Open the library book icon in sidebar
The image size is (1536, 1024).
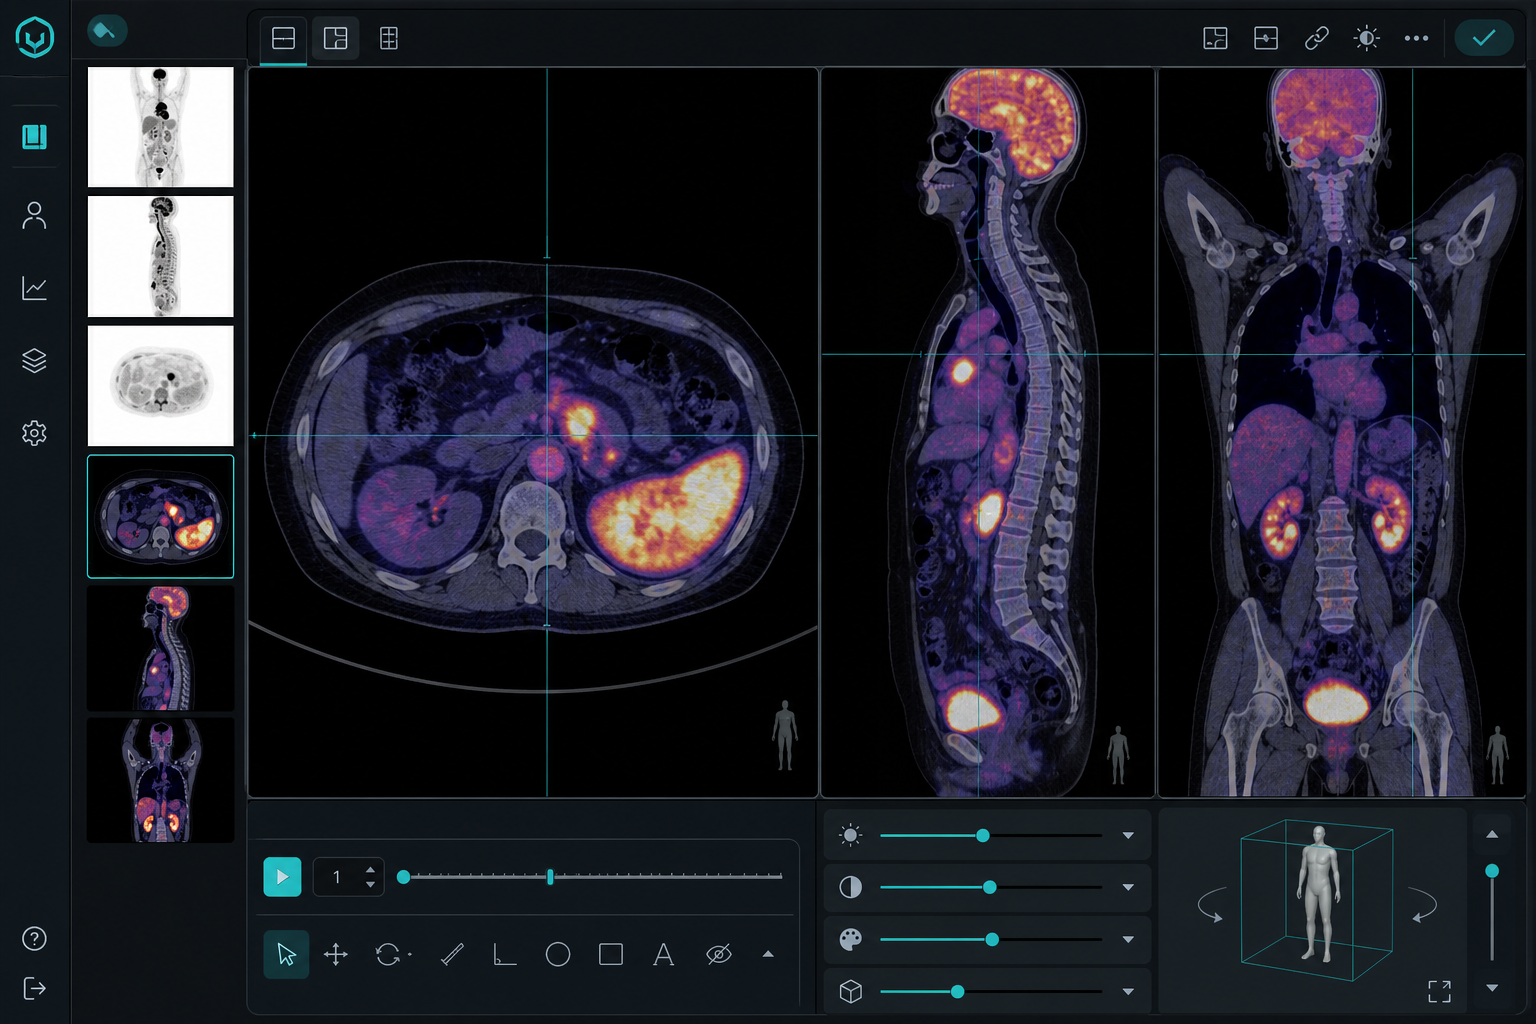35,137
